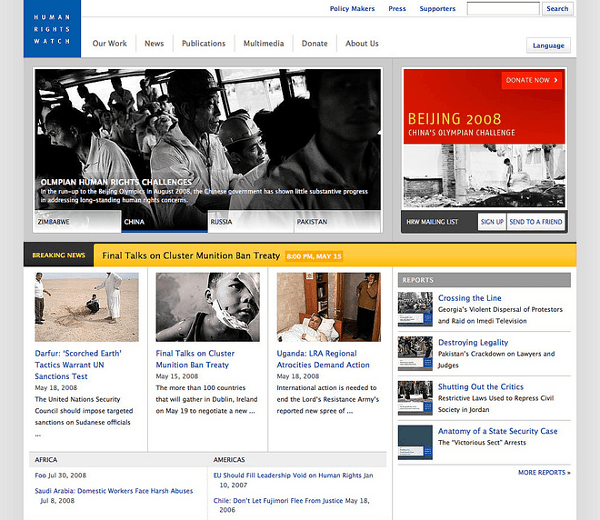Image resolution: width=600 pixels, height=520 pixels.
Task: Open the Darfur desert photo thumbnail
Action: 86,307
